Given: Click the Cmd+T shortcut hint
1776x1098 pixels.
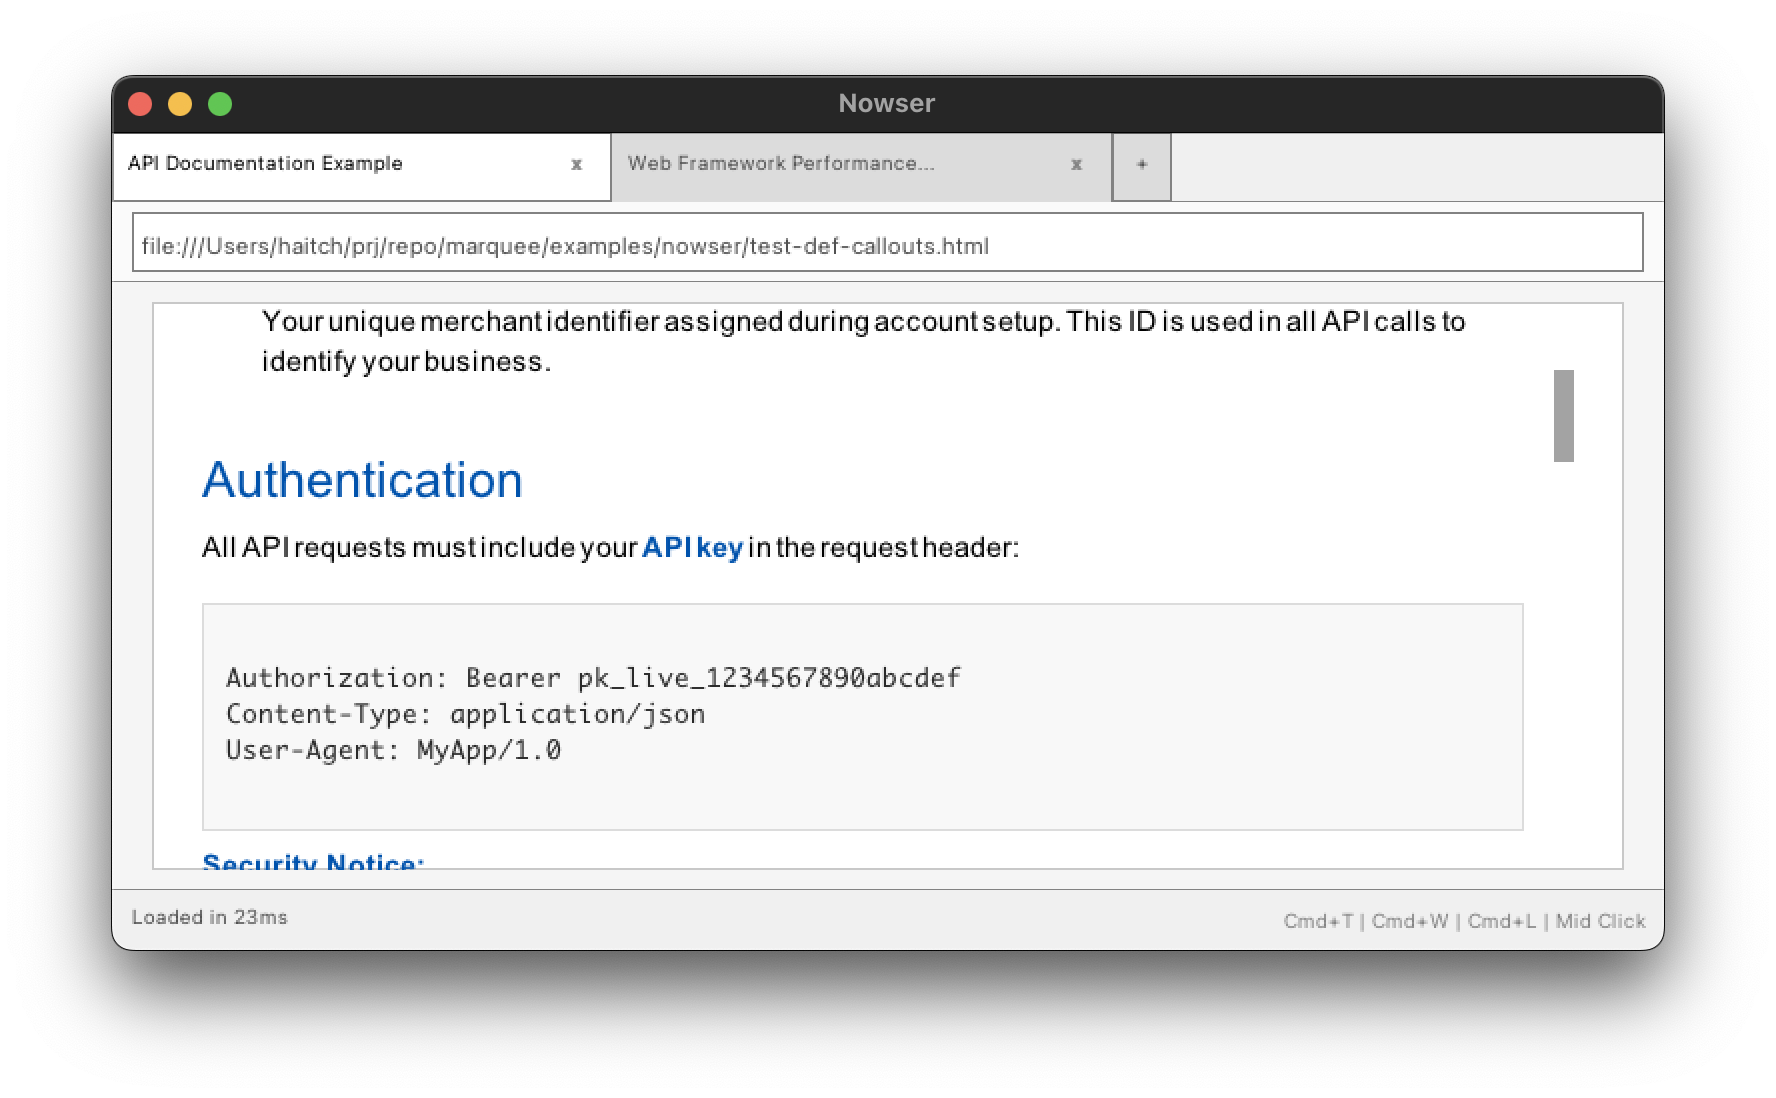Looking at the screenshot, I should [1318, 921].
